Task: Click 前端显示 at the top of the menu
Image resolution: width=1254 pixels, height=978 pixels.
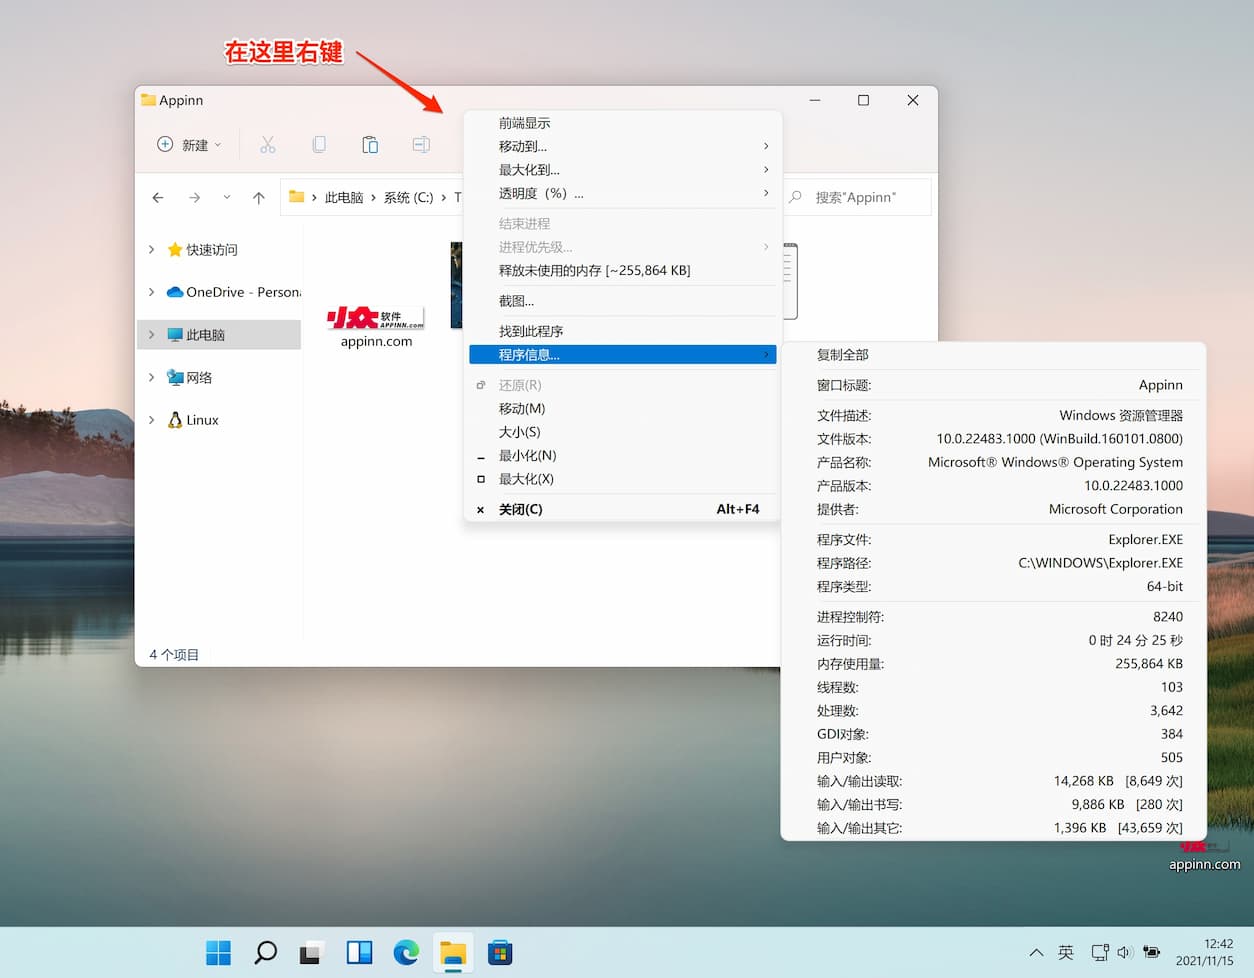Action: point(524,122)
